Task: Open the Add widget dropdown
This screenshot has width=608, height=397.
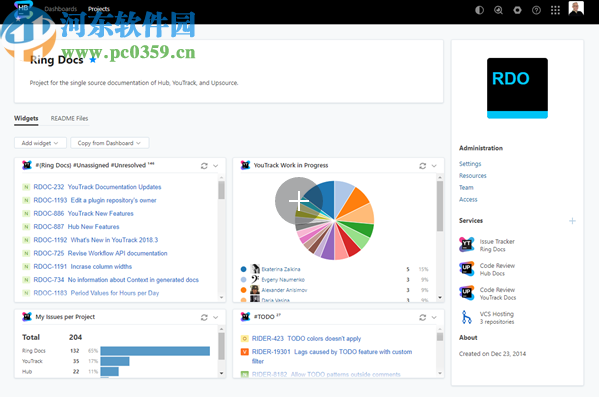Action: [40, 143]
